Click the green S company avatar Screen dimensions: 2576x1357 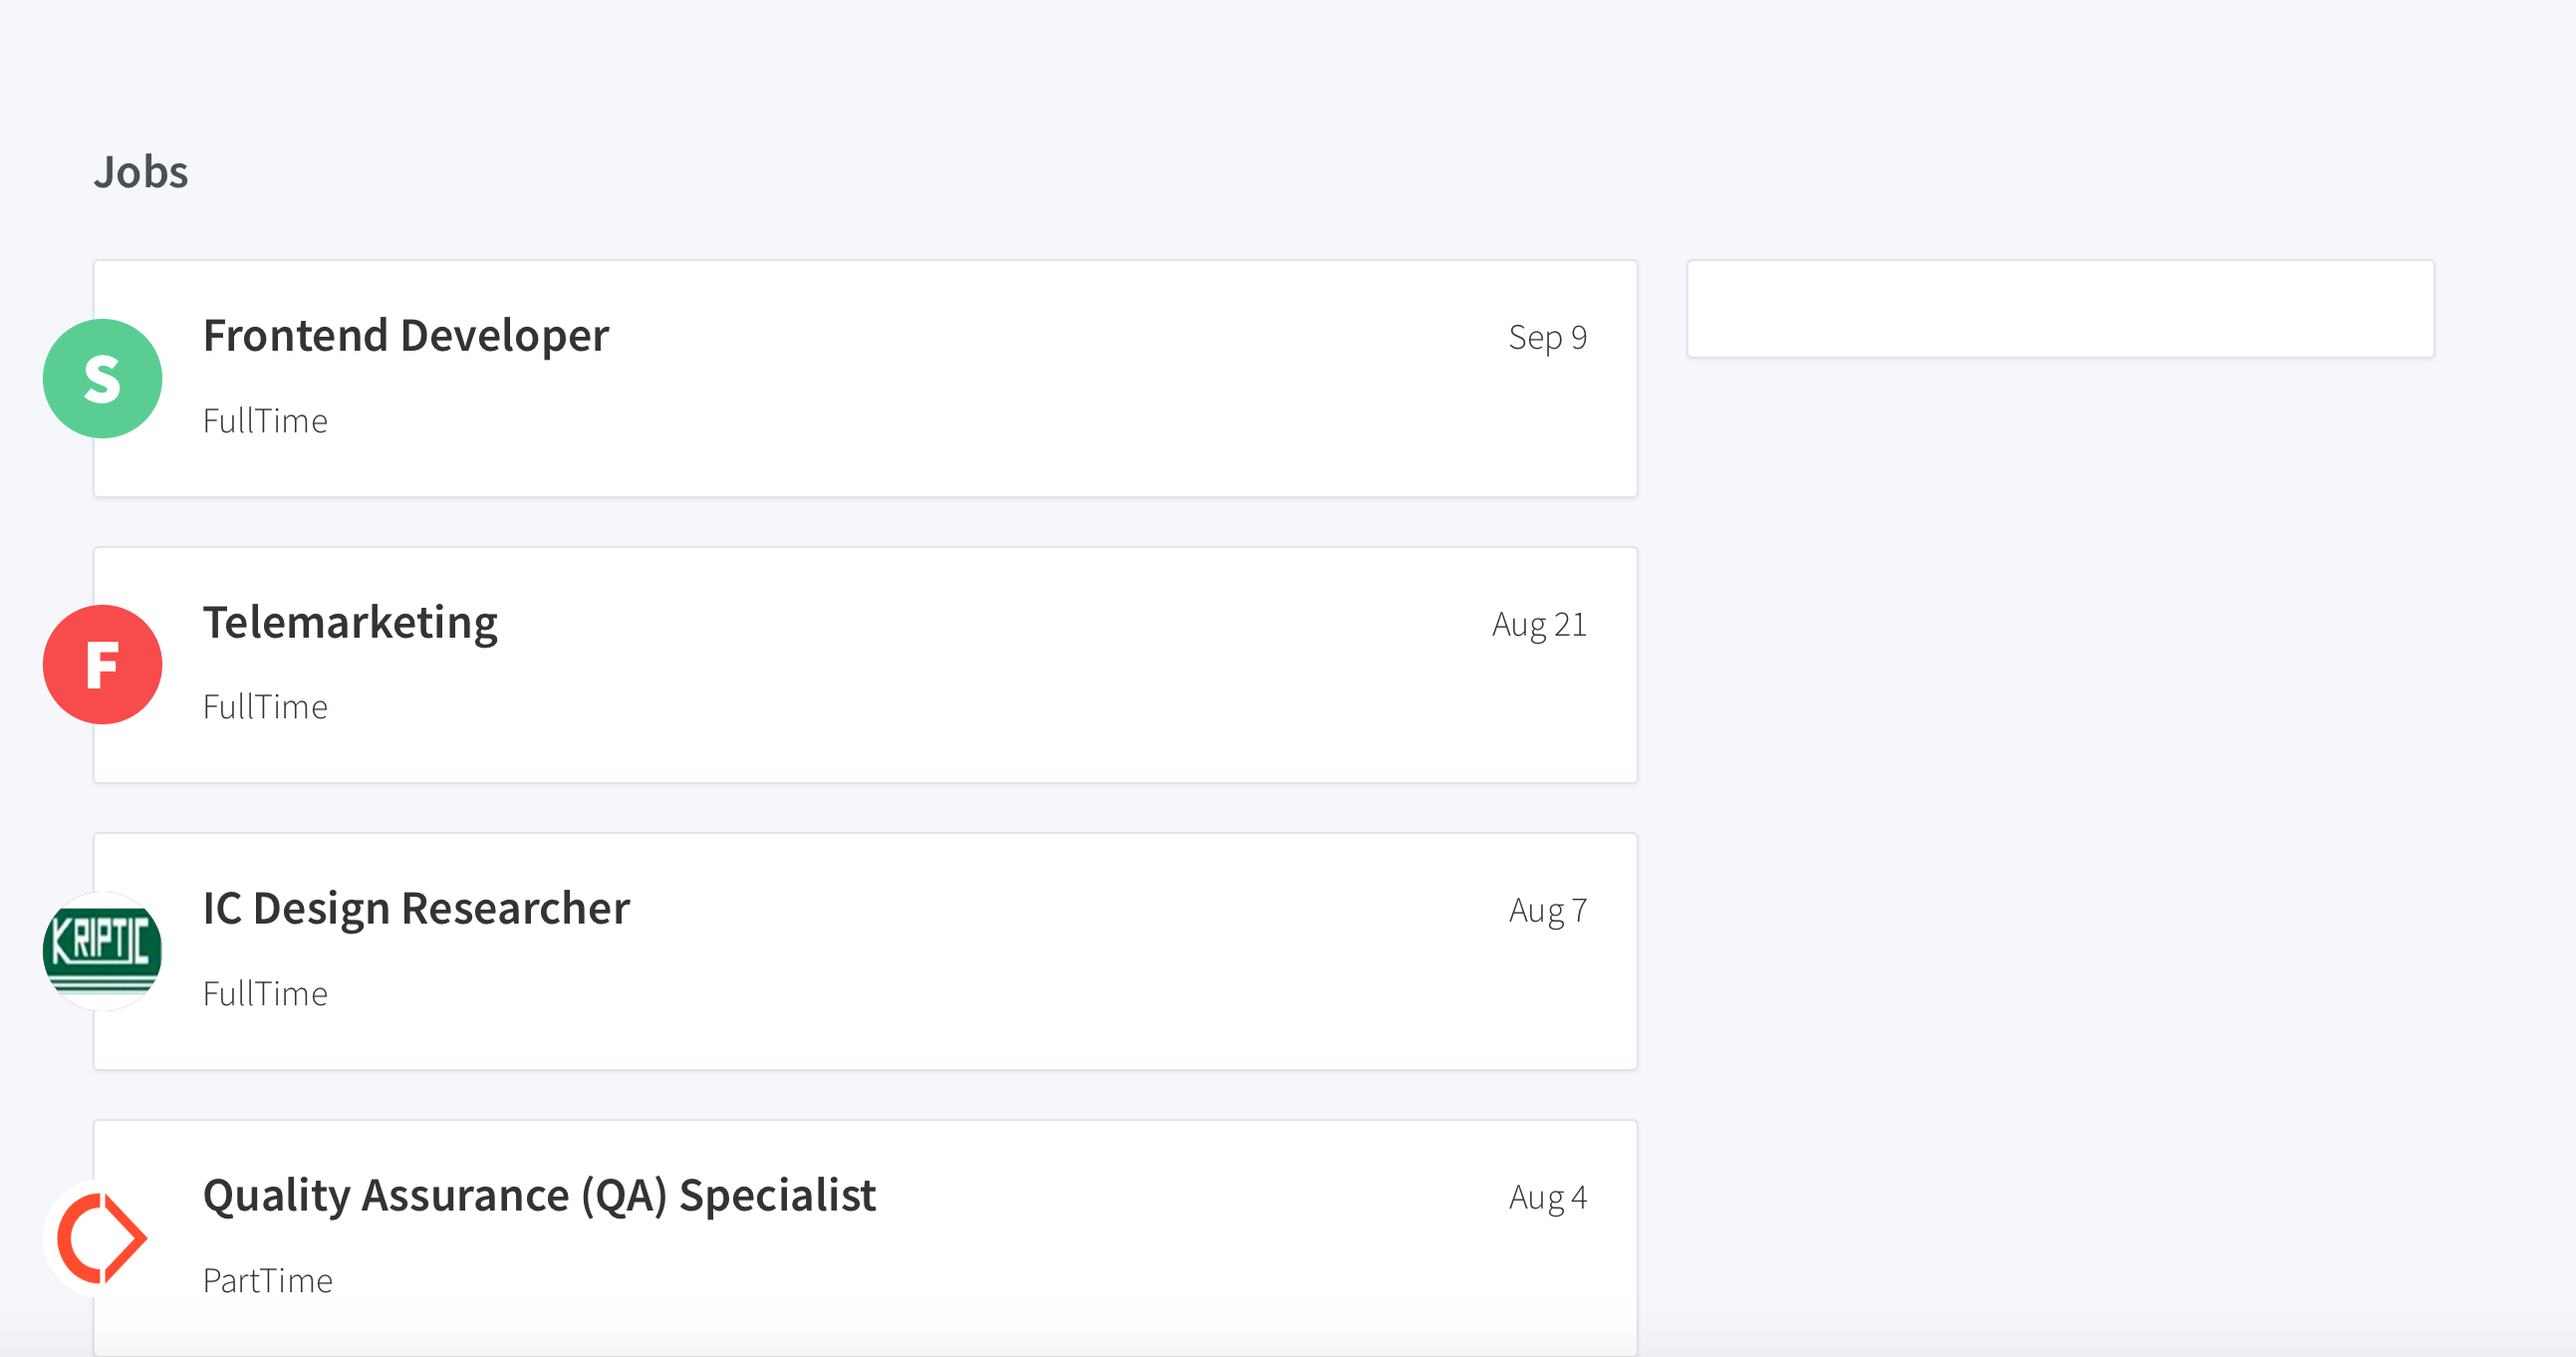(x=102, y=379)
